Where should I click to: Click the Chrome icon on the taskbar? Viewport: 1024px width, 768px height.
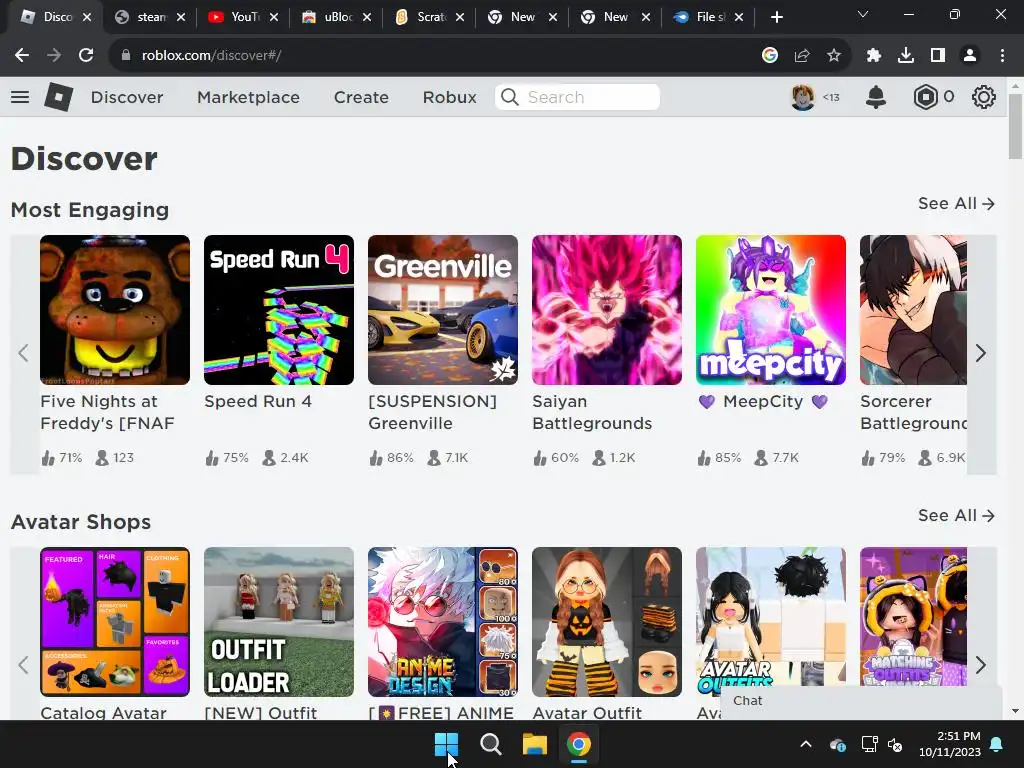tap(579, 744)
